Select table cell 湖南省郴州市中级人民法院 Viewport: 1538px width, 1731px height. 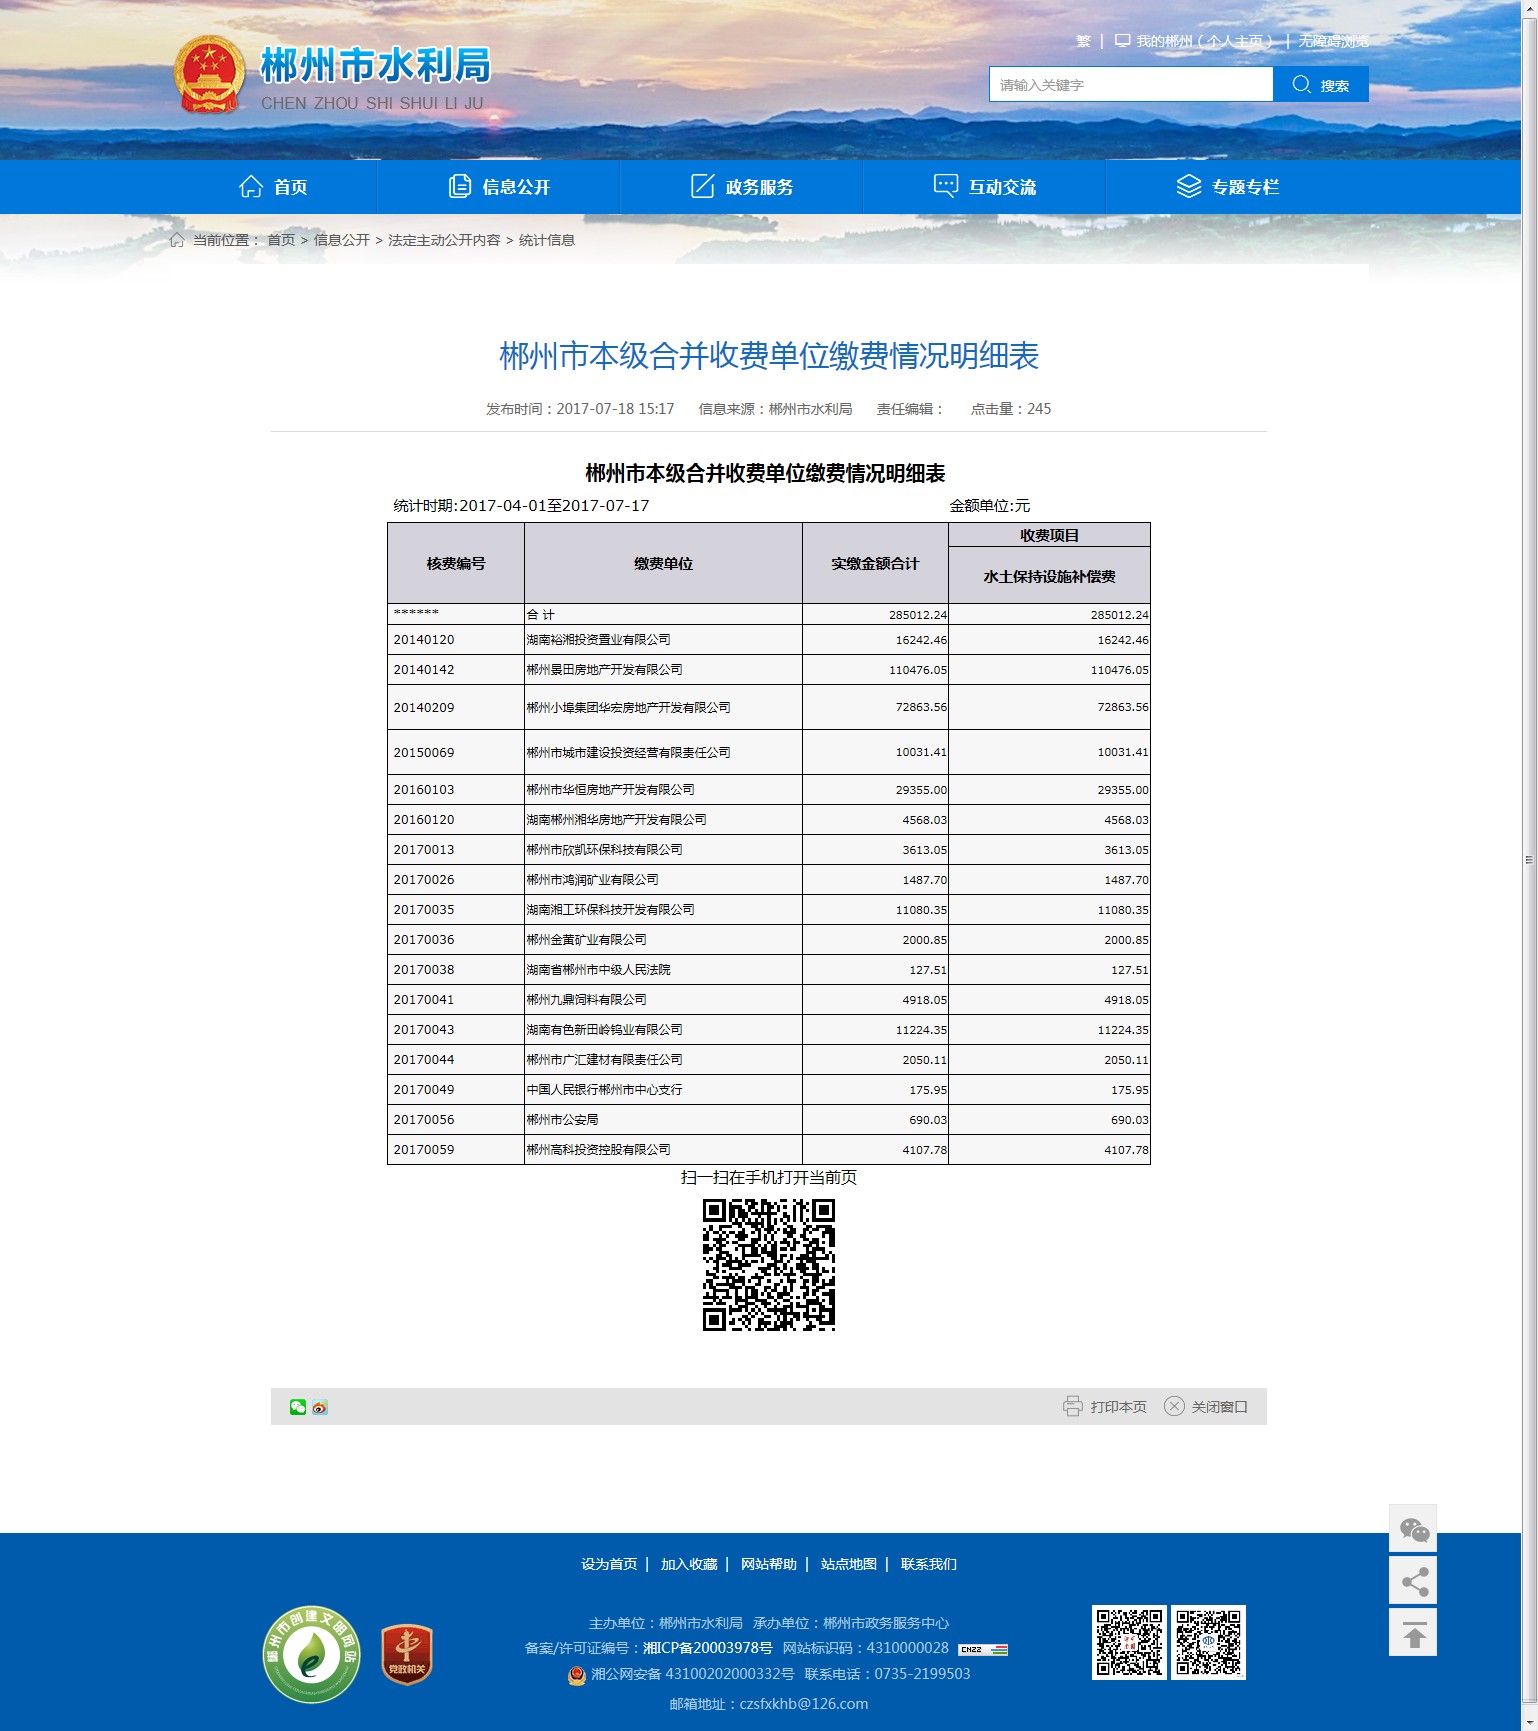click(x=663, y=970)
